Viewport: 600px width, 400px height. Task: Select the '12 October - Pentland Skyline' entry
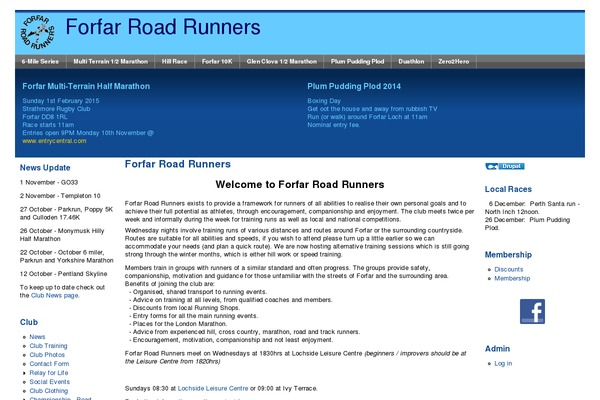click(x=64, y=274)
